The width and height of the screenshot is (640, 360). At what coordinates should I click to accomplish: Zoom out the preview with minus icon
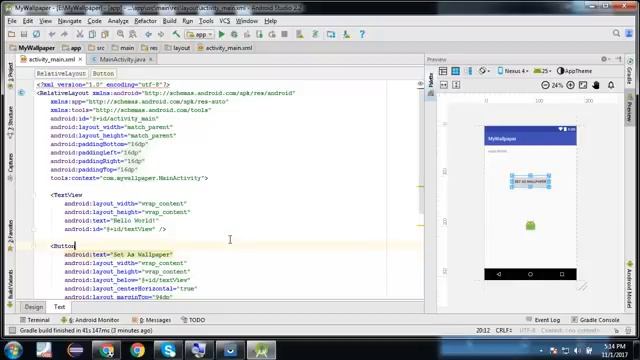click(x=545, y=85)
